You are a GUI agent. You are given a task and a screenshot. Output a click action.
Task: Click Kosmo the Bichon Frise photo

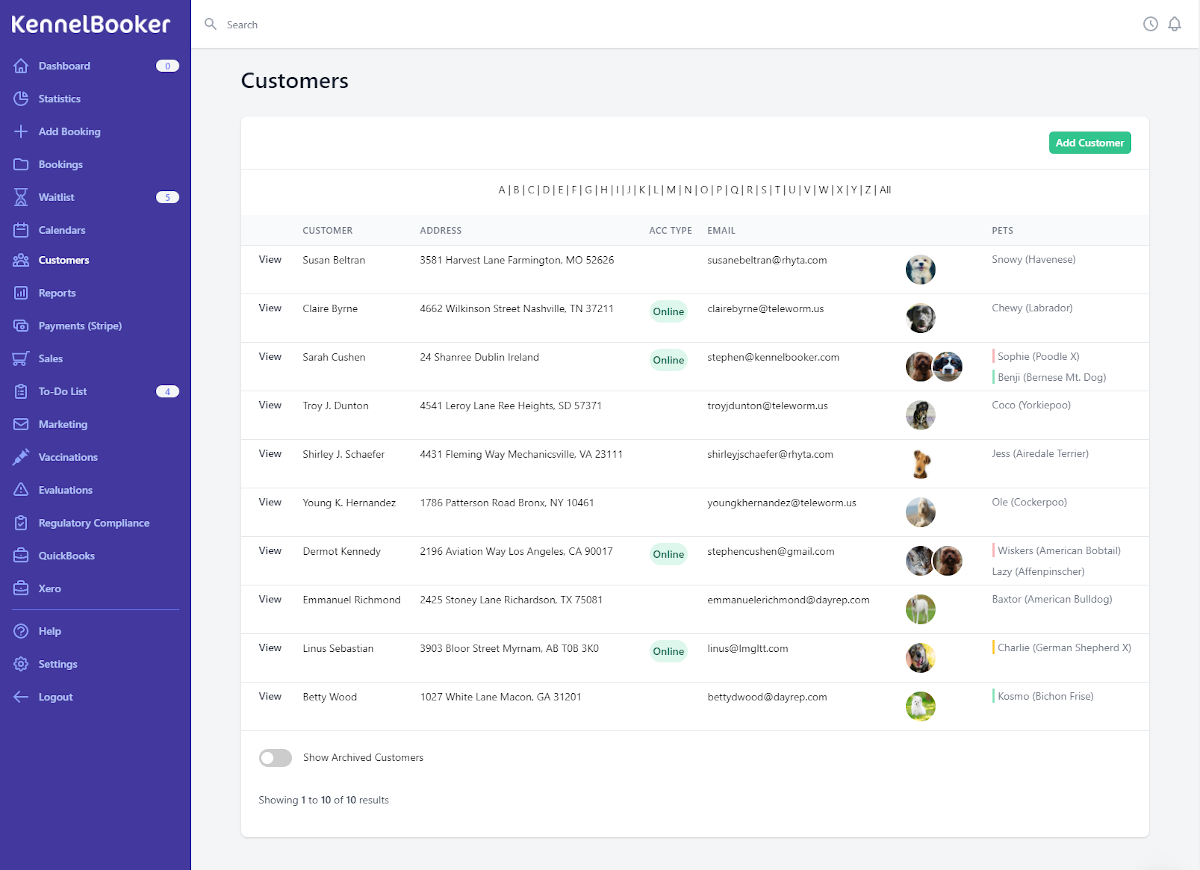pos(921,706)
